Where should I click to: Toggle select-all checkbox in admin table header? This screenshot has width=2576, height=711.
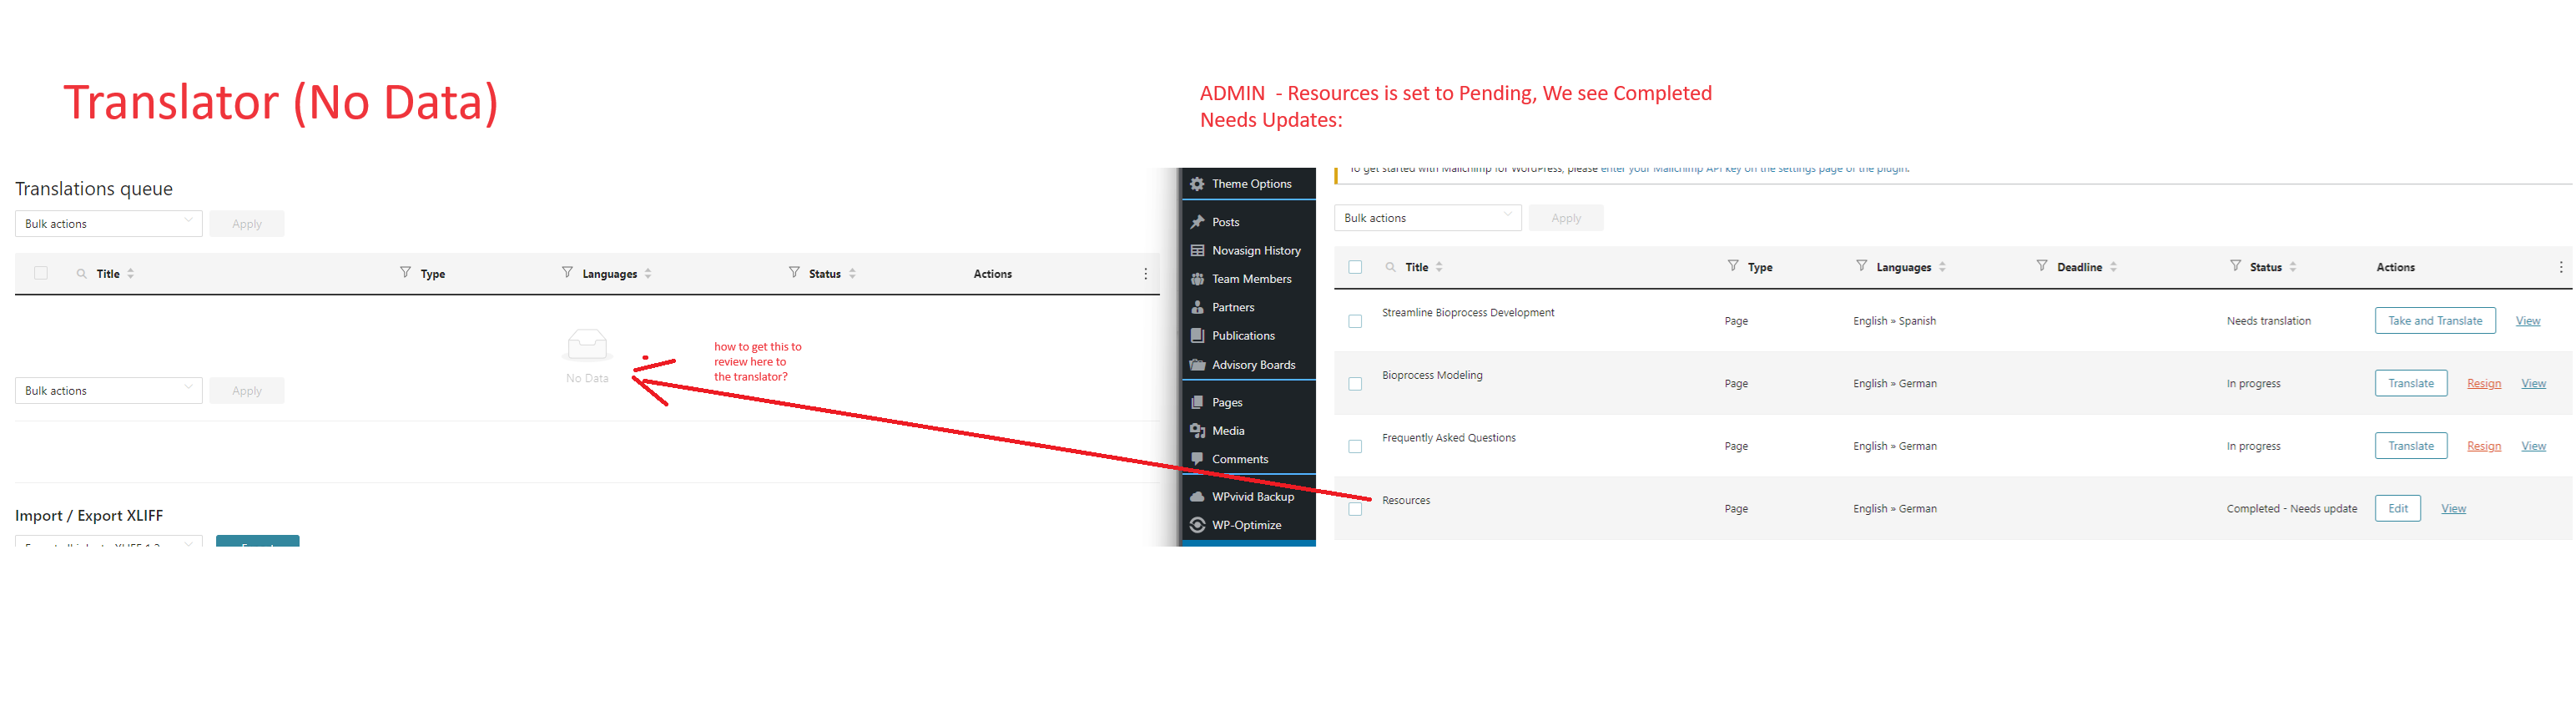click(1355, 267)
